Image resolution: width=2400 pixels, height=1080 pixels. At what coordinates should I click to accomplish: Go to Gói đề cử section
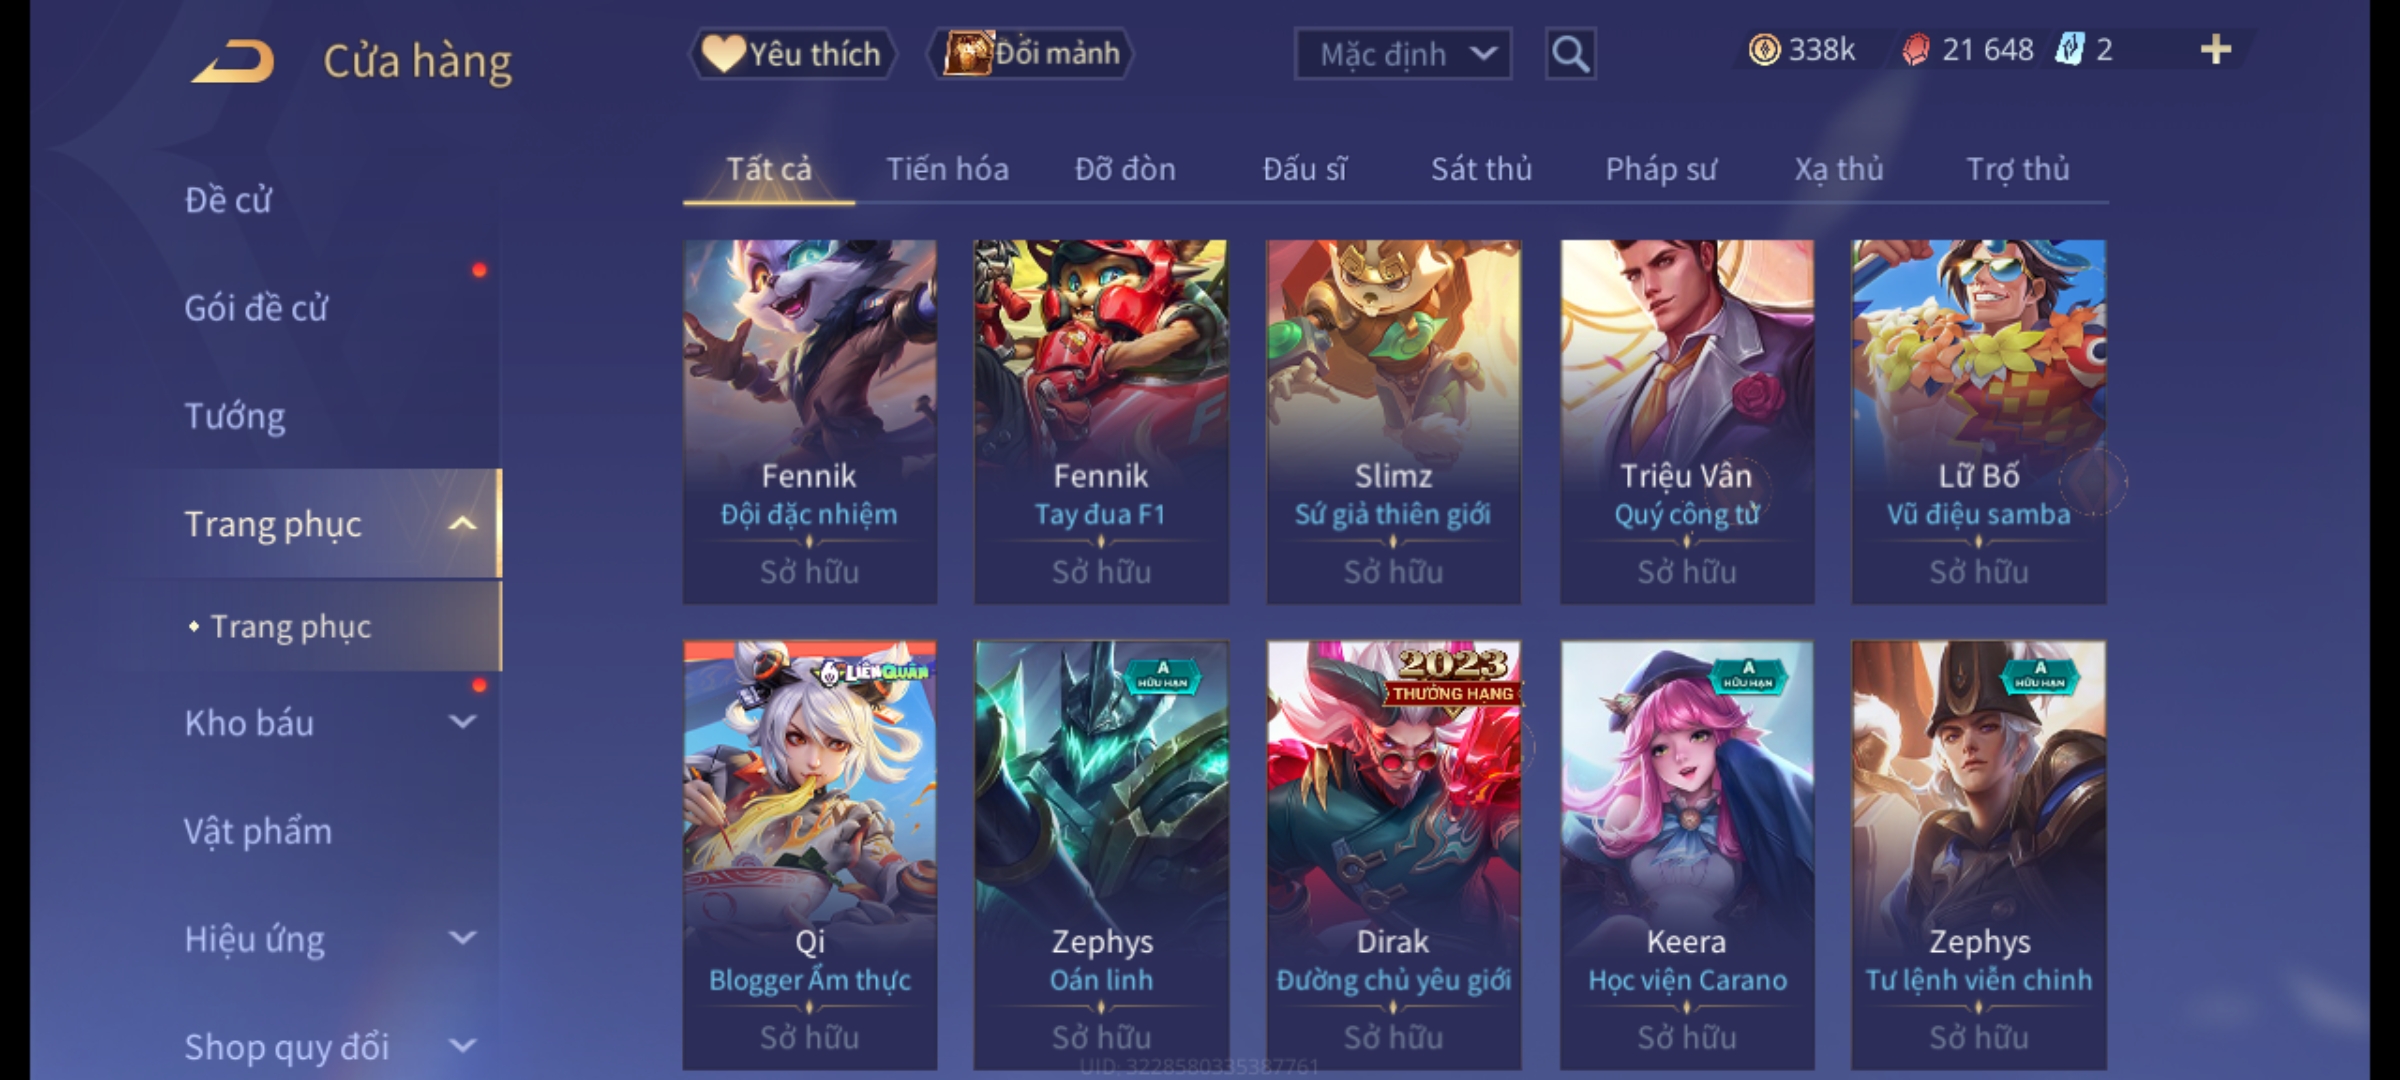[256, 308]
